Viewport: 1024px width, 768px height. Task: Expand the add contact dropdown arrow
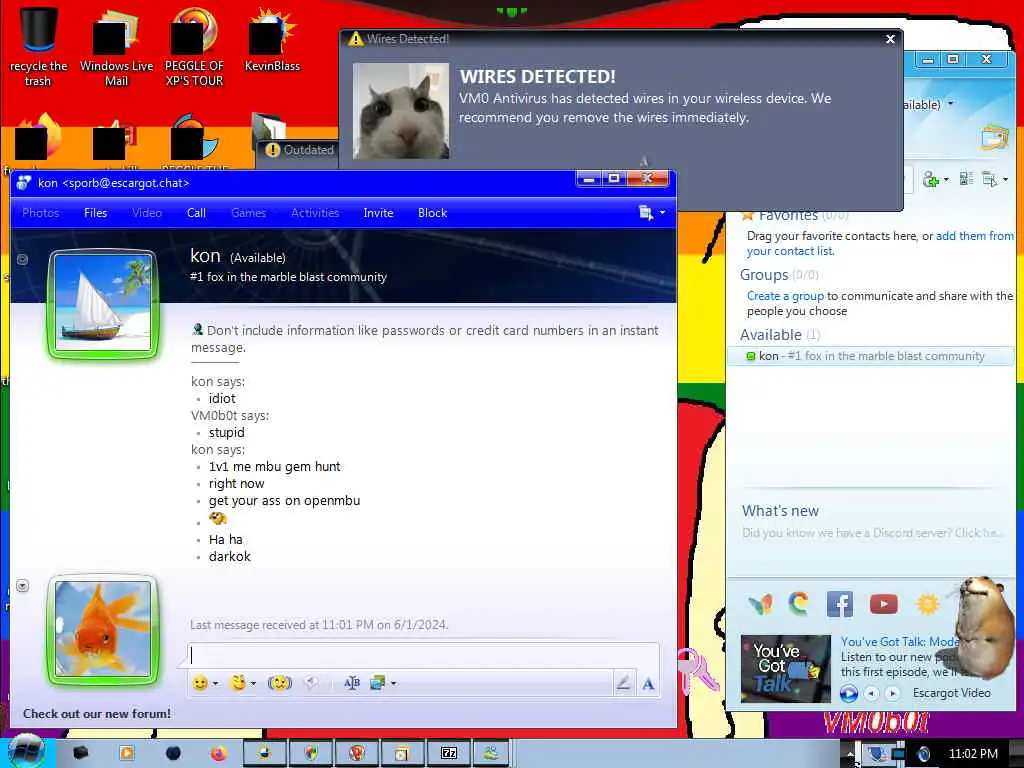pos(946,180)
